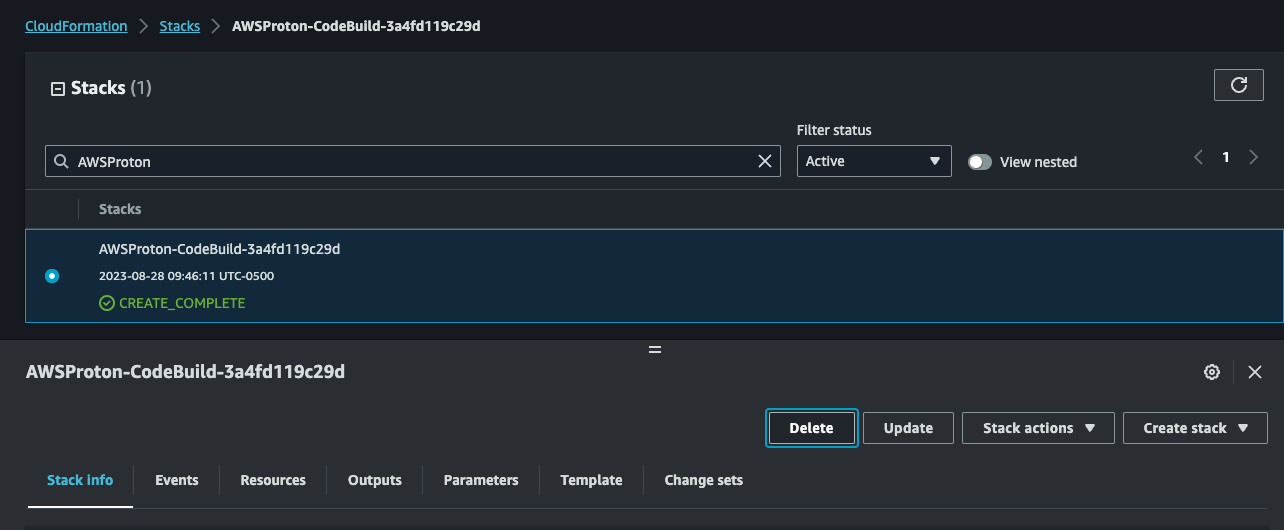Click AWSProton-CodeBuild-3a4fd119c29d stack name in list
This screenshot has height=530, width=1284.
pyautogui.click(x=220, y=249)
